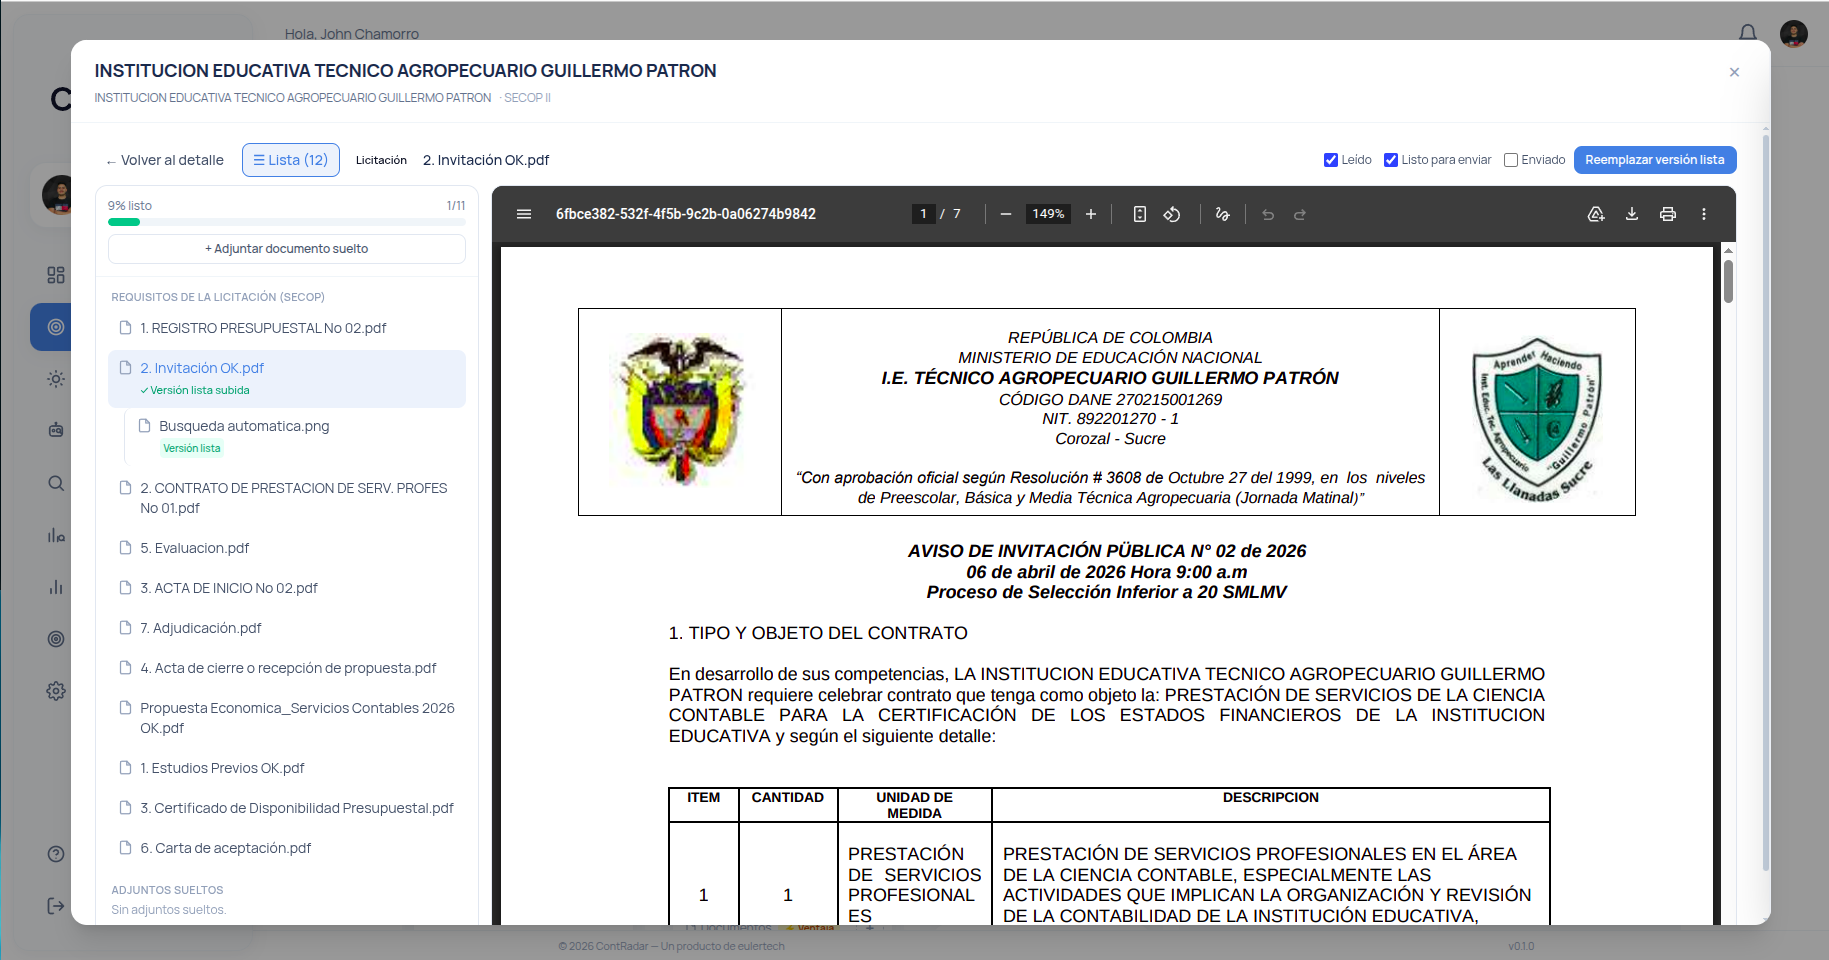Print the PDF document
The image size is (1829, 960).
click(x=1668, y=214)
